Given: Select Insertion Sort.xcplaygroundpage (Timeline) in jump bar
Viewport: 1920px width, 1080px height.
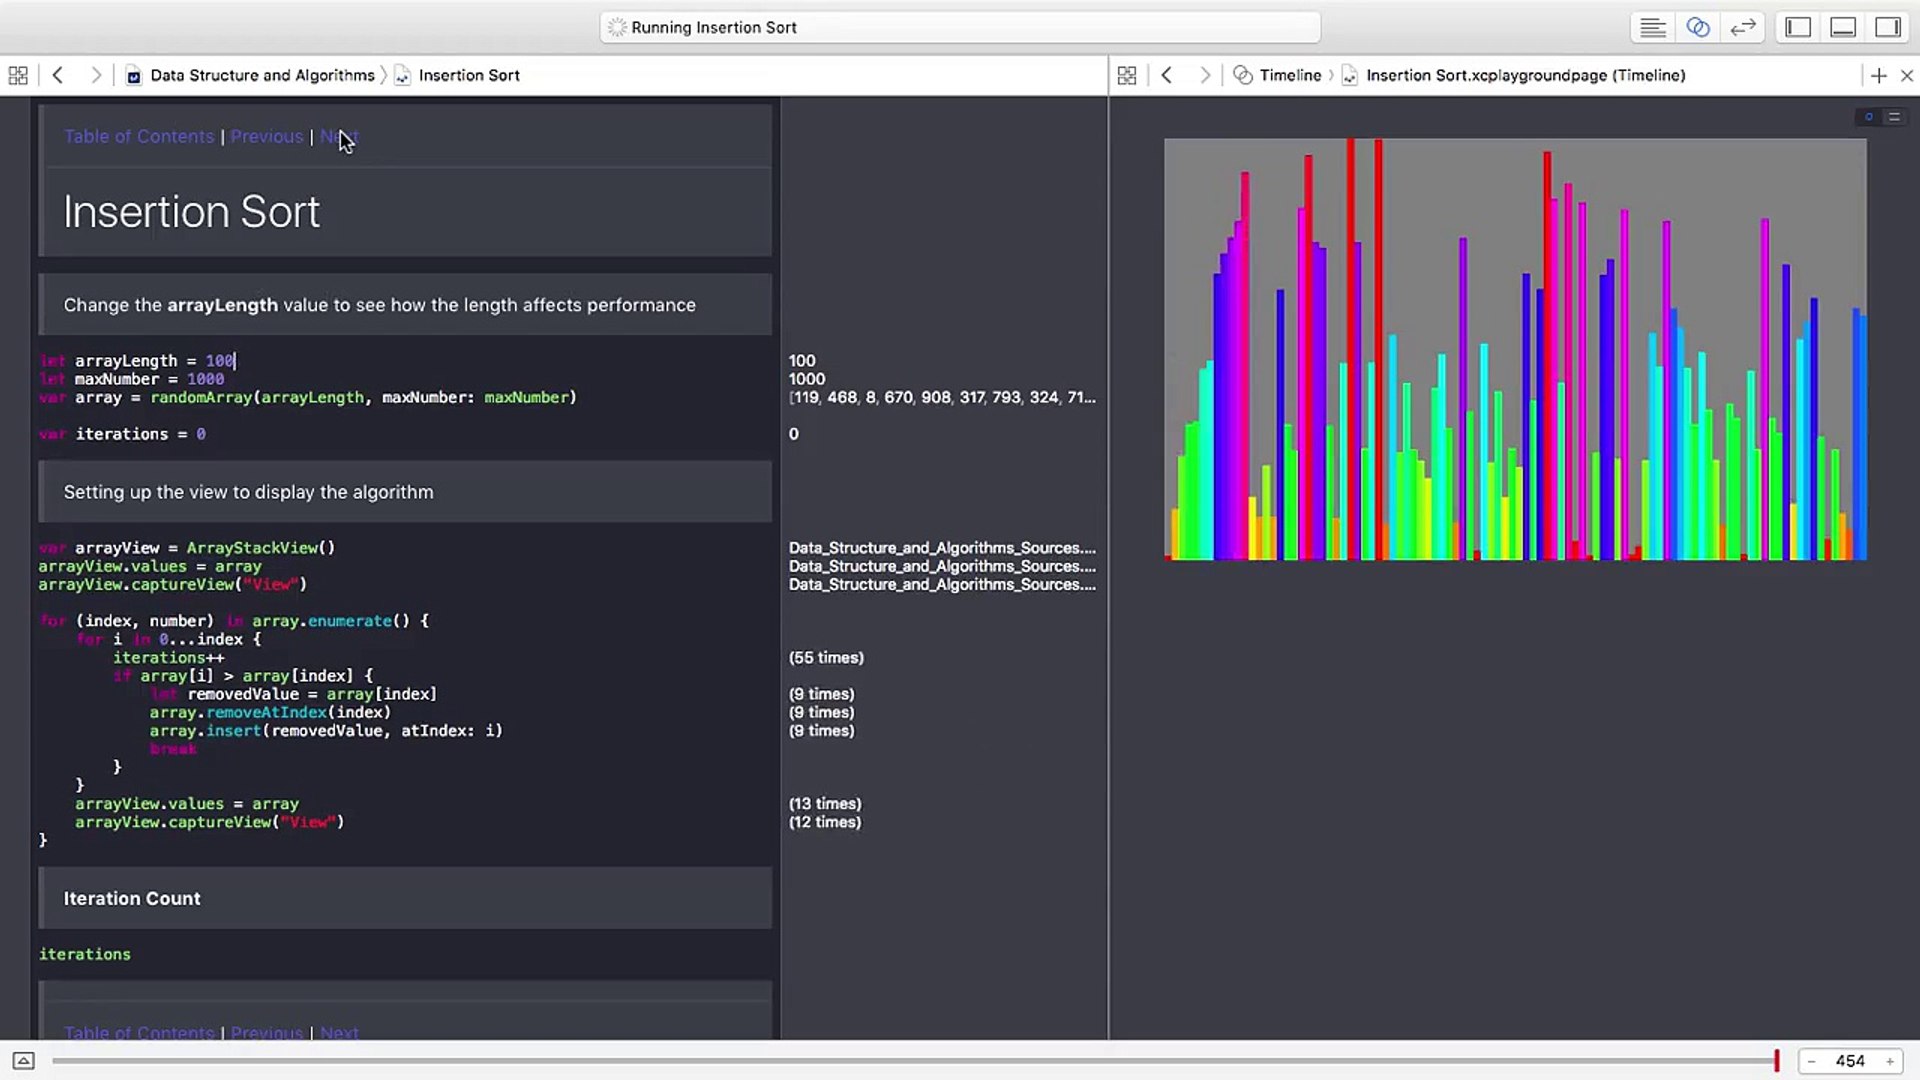Looking at the screenshot, I should coord(1525,75).
